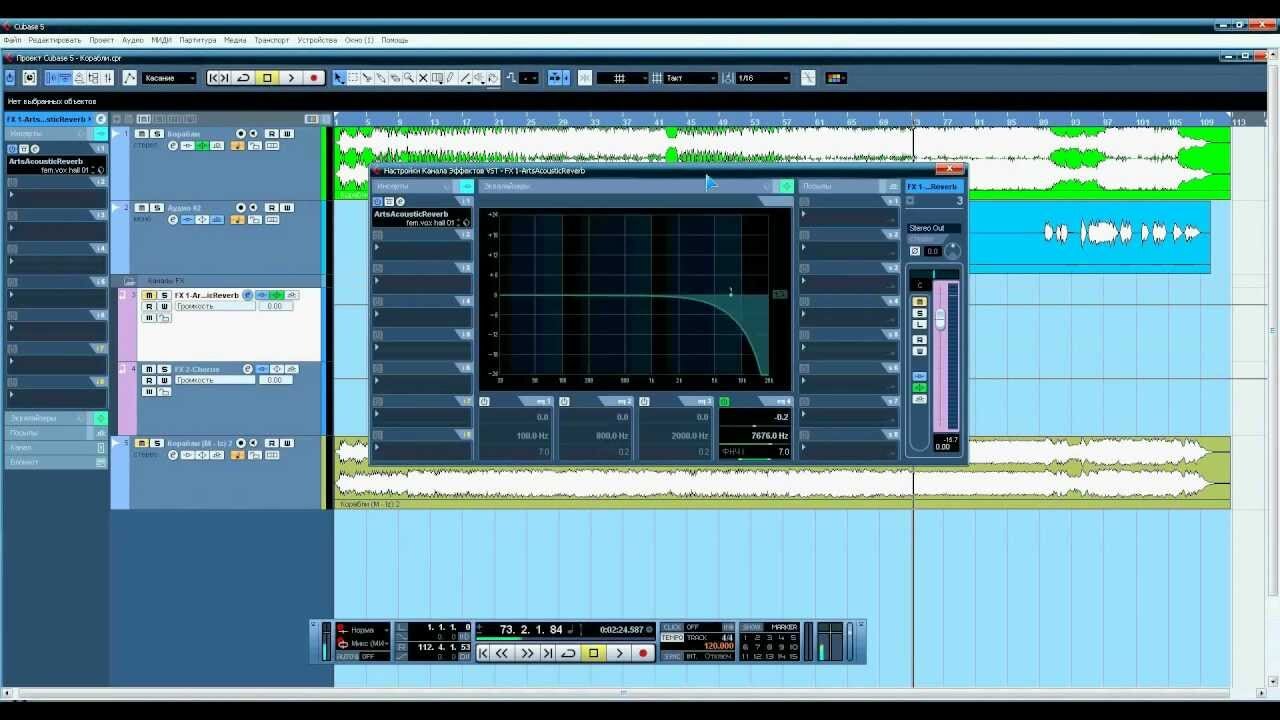Mute the FX 2-Chorus track
Image resolution: width=1280 pixels, height=720 pixels.
149,369
